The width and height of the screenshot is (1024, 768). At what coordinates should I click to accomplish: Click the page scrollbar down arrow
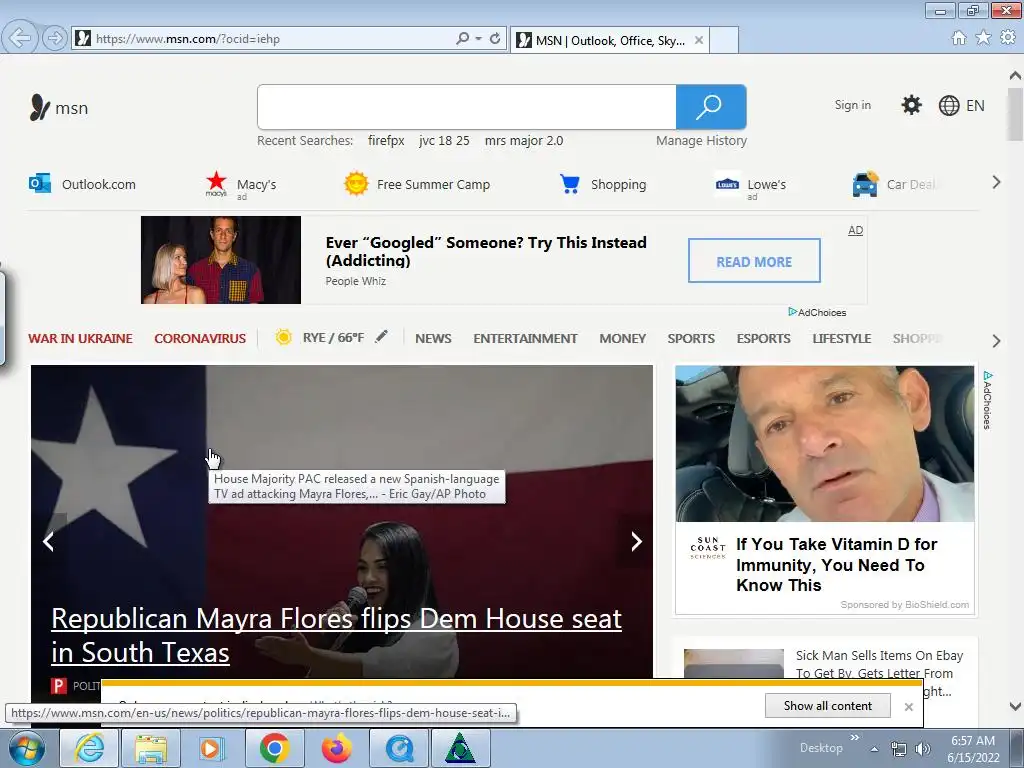coord(1015,706)
